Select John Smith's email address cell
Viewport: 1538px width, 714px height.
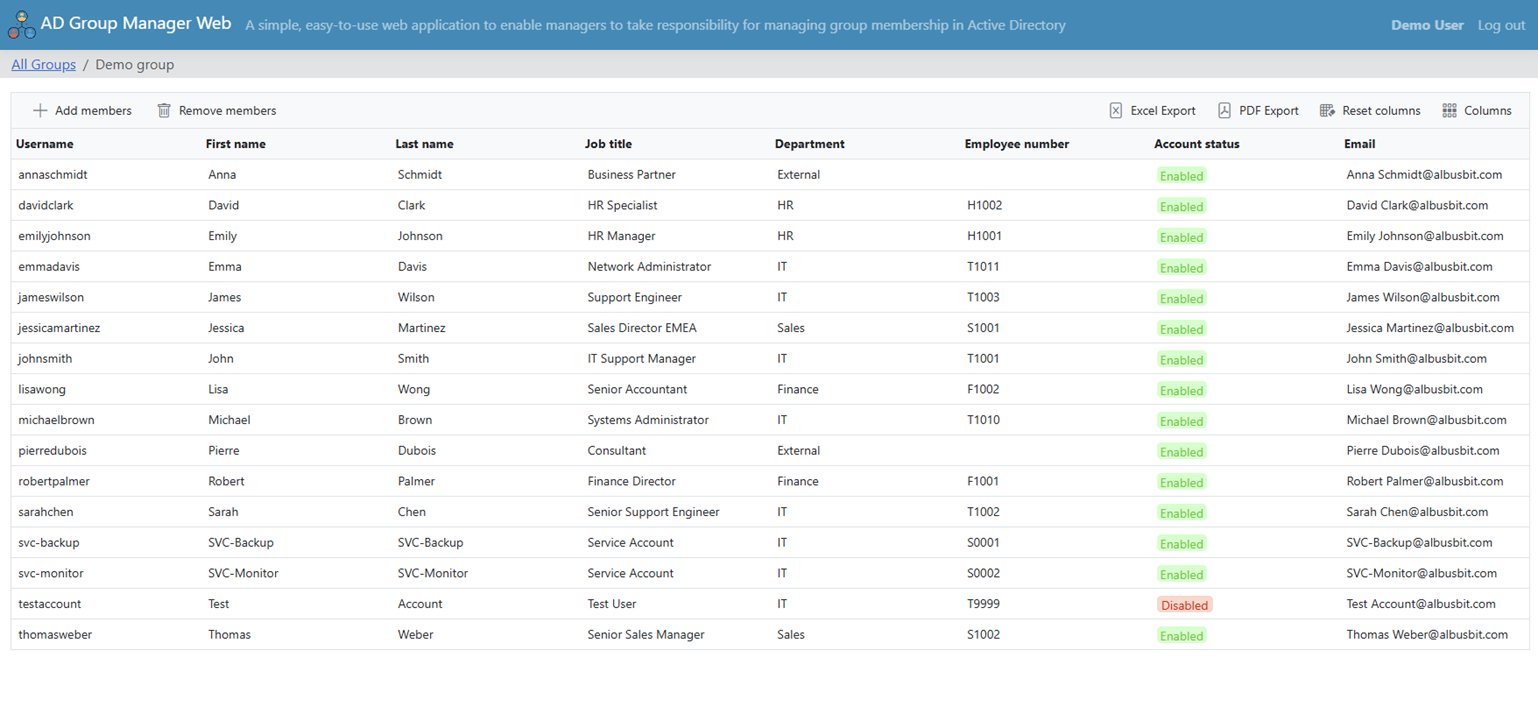coord(1416,359)
